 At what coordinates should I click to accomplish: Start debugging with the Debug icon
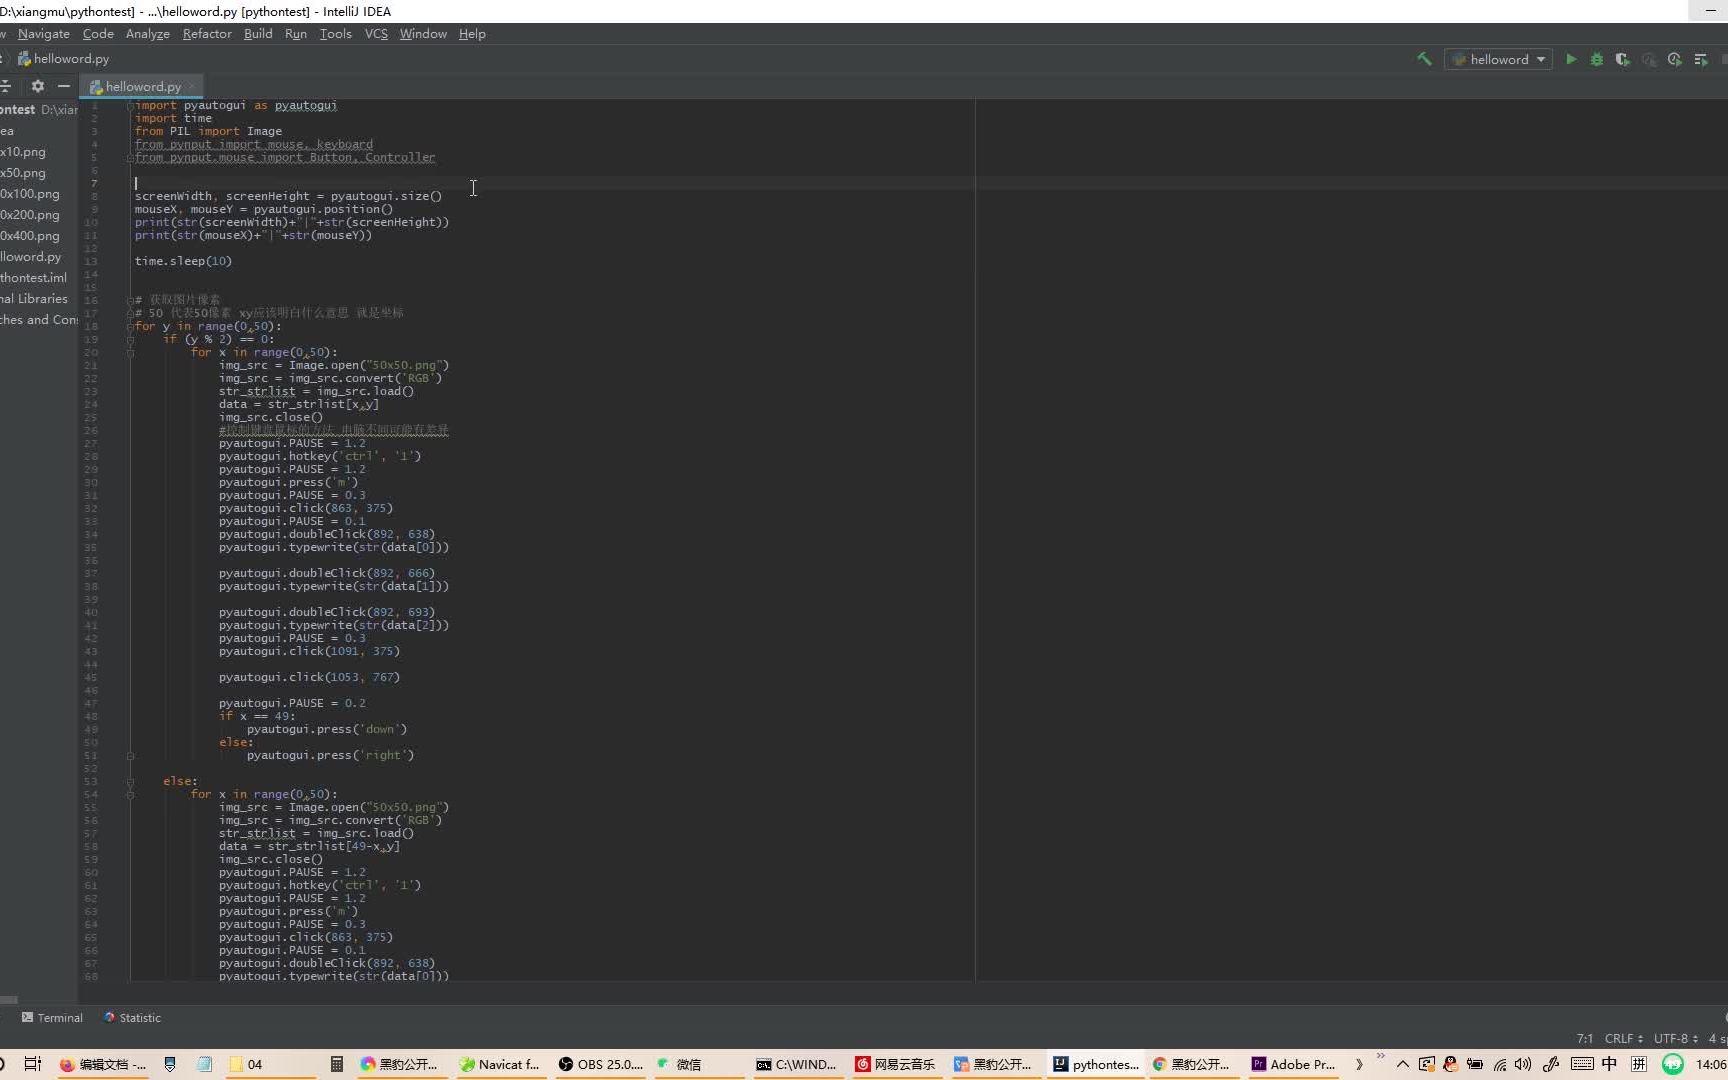pyautogui.click(x=1596, y=59)
